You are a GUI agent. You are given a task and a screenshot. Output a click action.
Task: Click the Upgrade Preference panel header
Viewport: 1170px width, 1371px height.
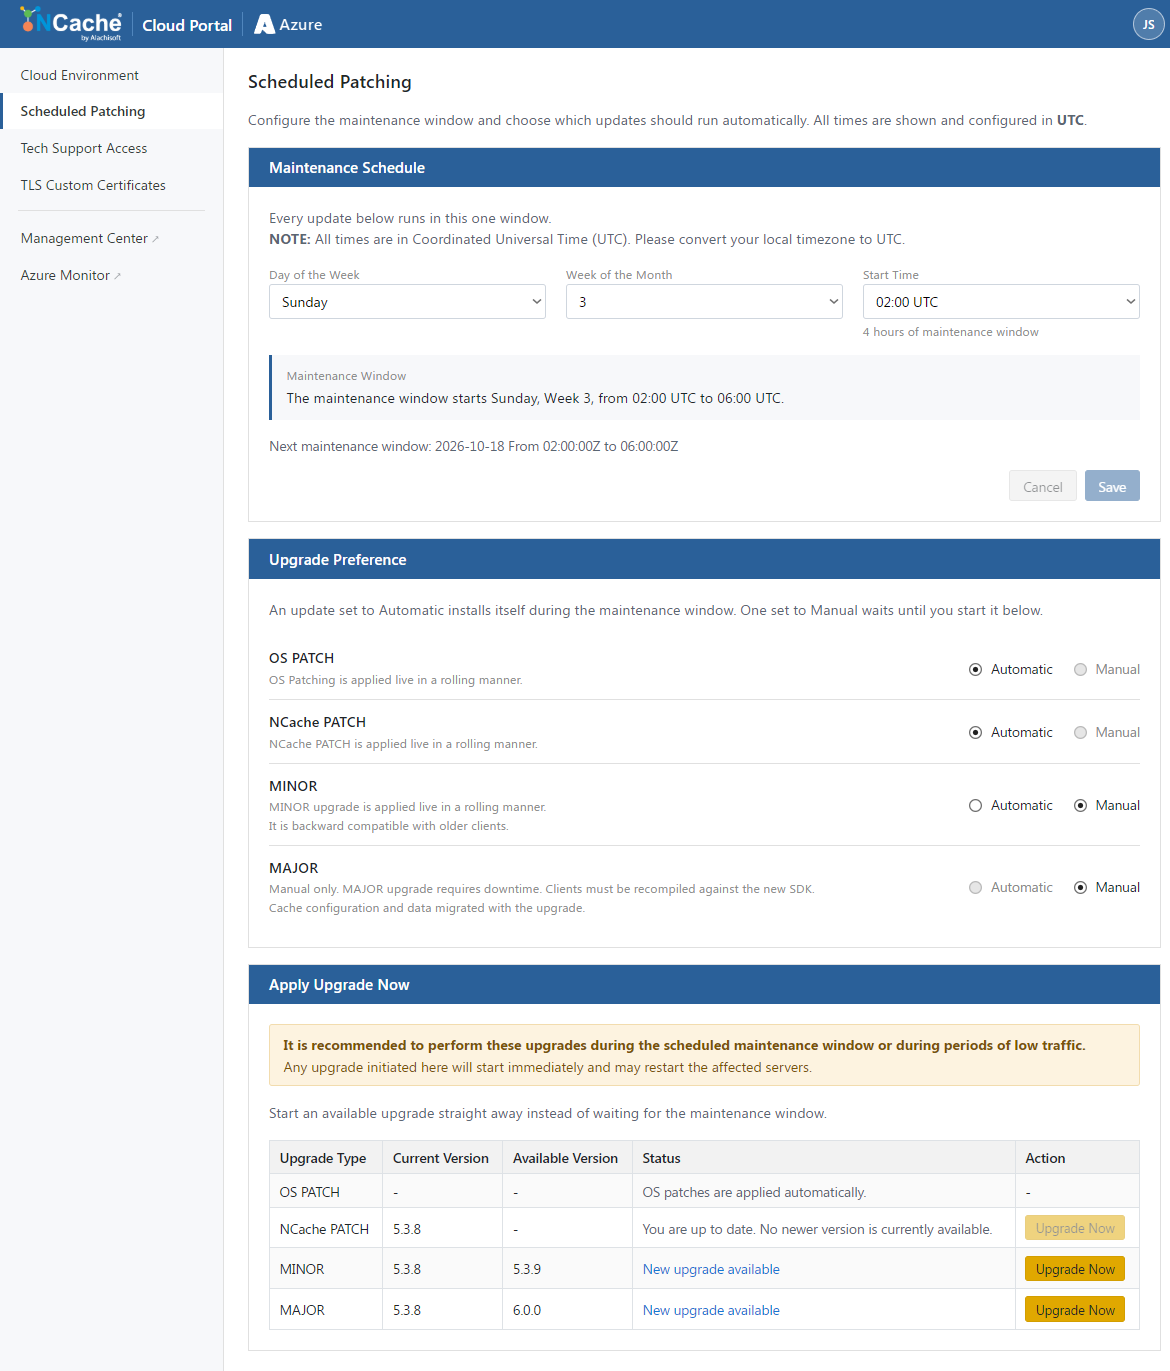pyautogui.click(x=704, y=560)
